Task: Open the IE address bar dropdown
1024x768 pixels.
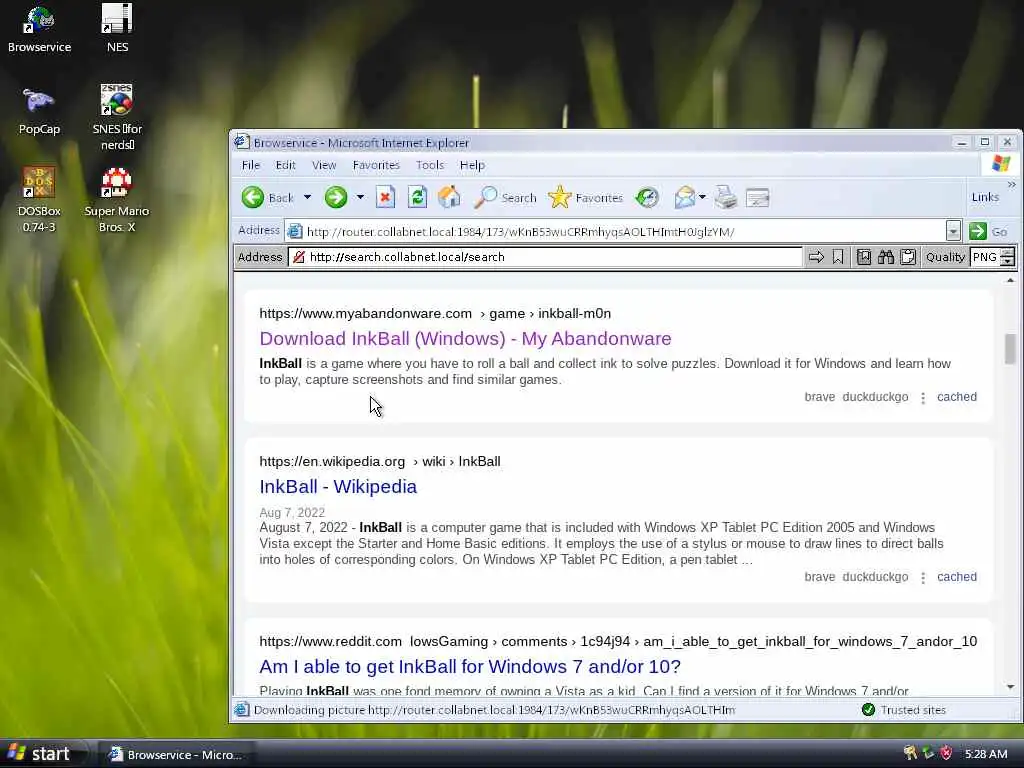Action: tap(953, 231)
